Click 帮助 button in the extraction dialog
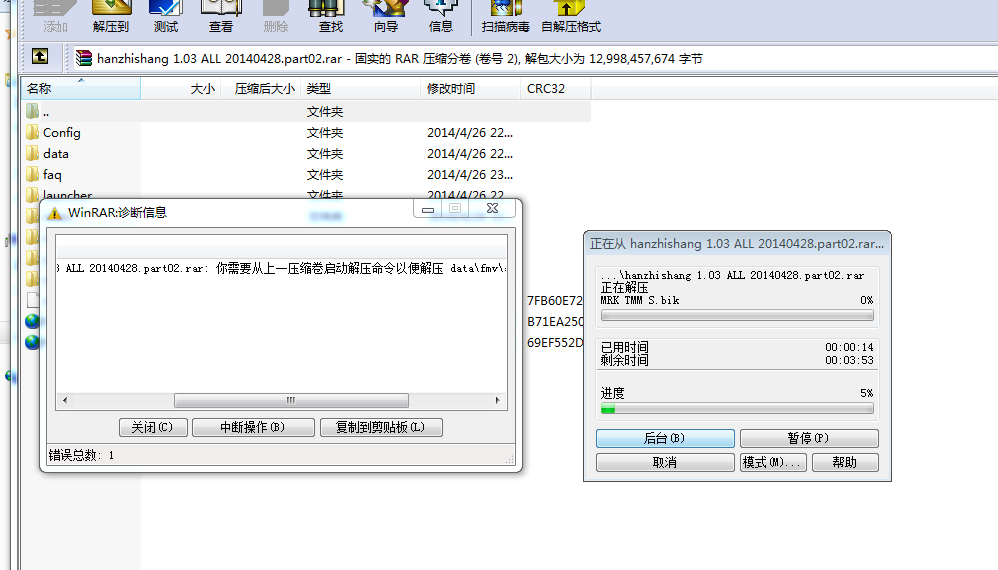 [x=845, y=462]
